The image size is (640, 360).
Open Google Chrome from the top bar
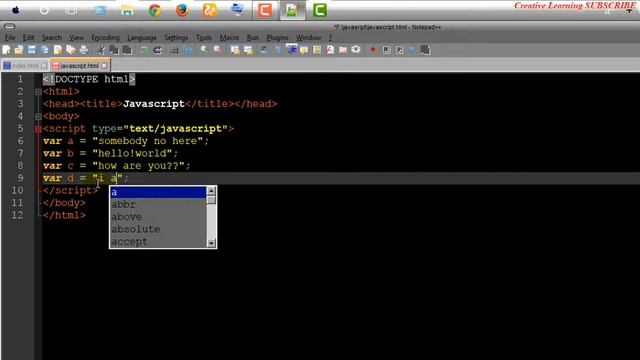154,10
